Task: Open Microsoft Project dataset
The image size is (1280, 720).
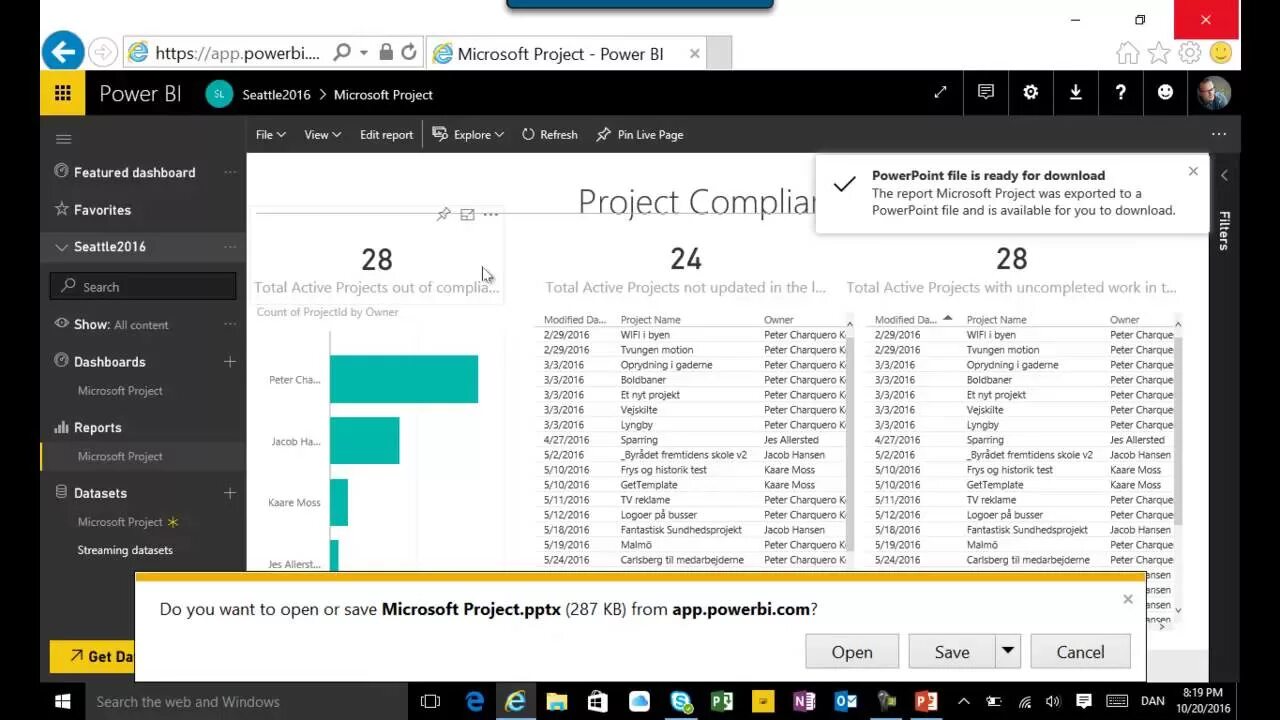Action: pyautogui.click(x=120, y=522)
